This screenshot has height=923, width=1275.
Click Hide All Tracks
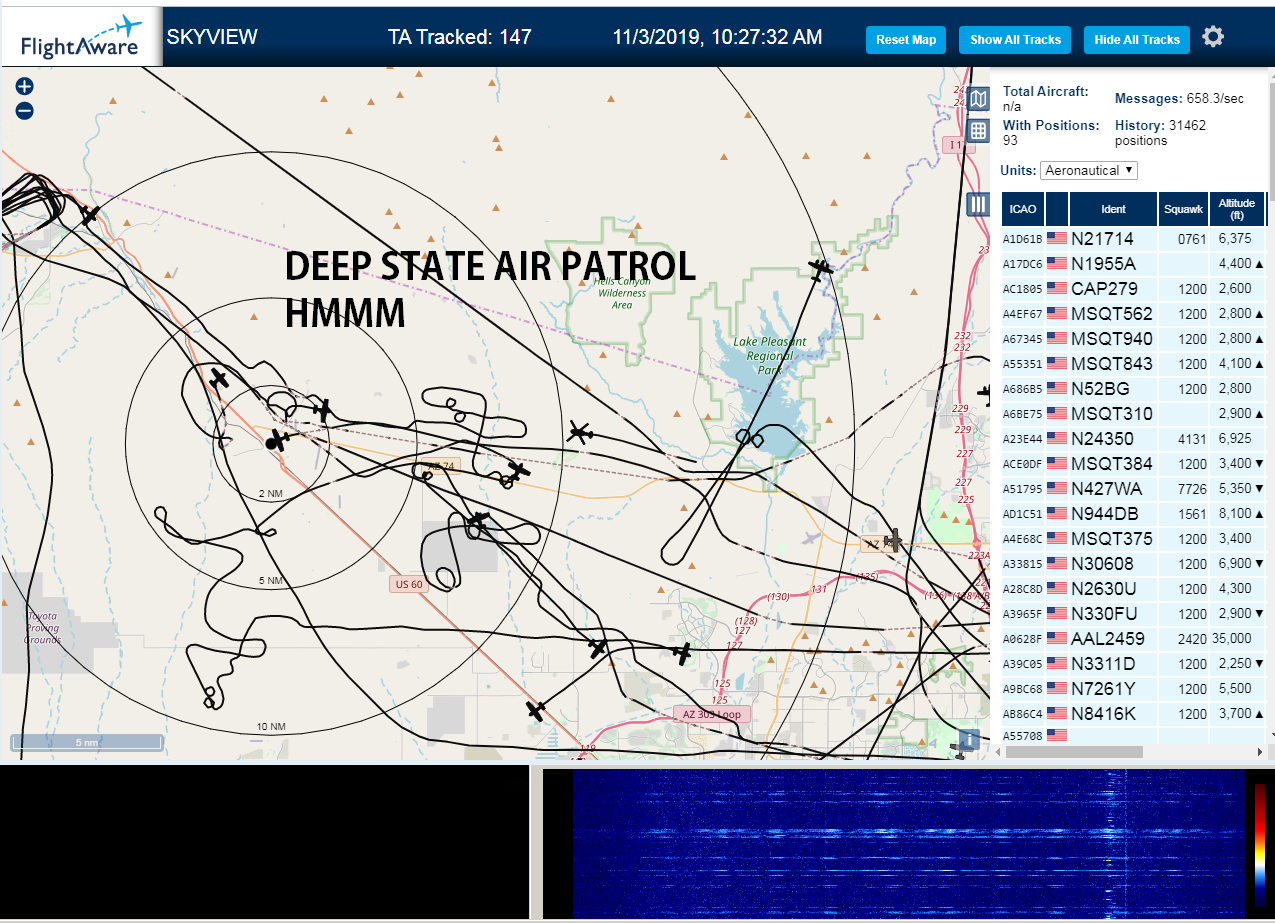1137,40
